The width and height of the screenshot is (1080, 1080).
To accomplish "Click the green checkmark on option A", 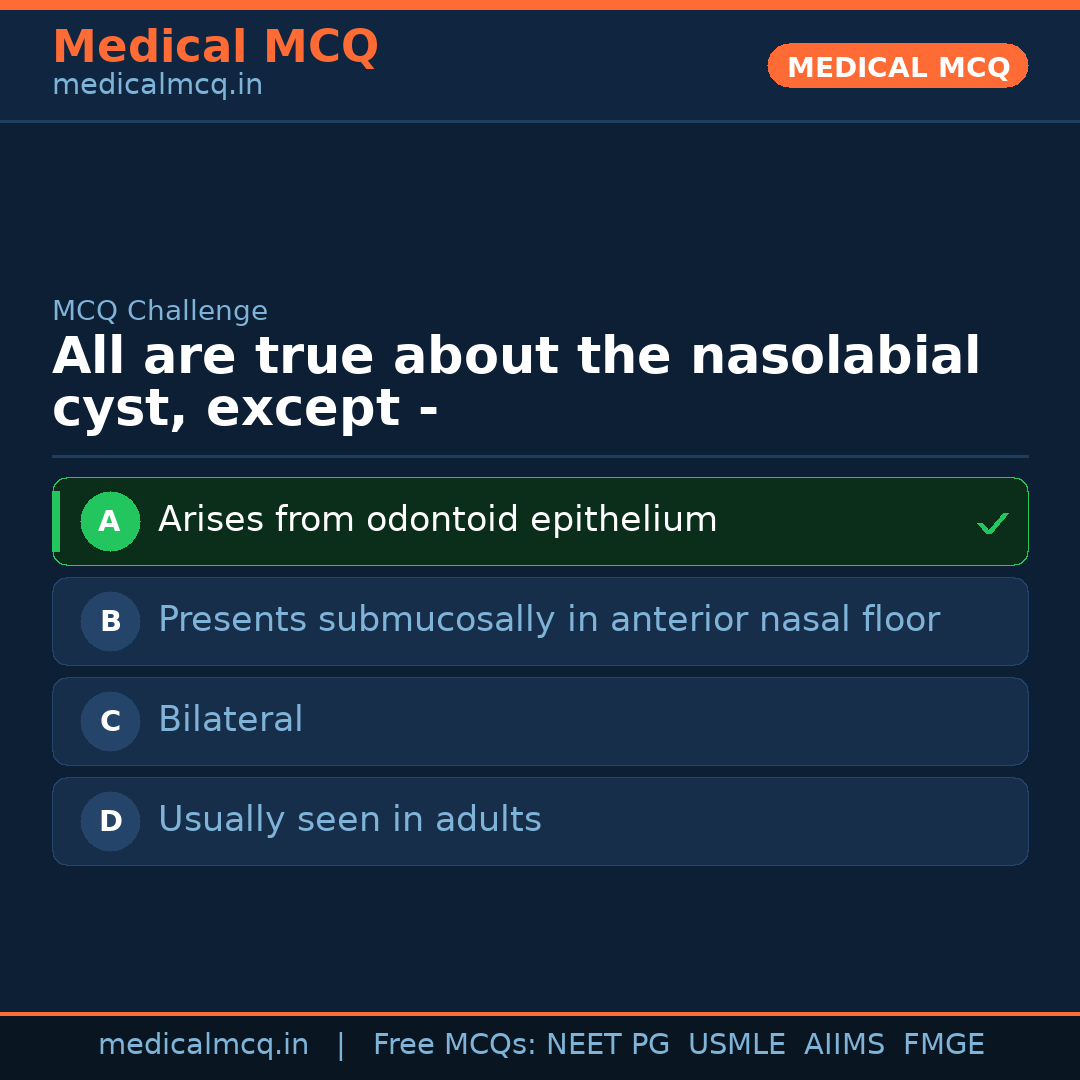I will point(992,523).
